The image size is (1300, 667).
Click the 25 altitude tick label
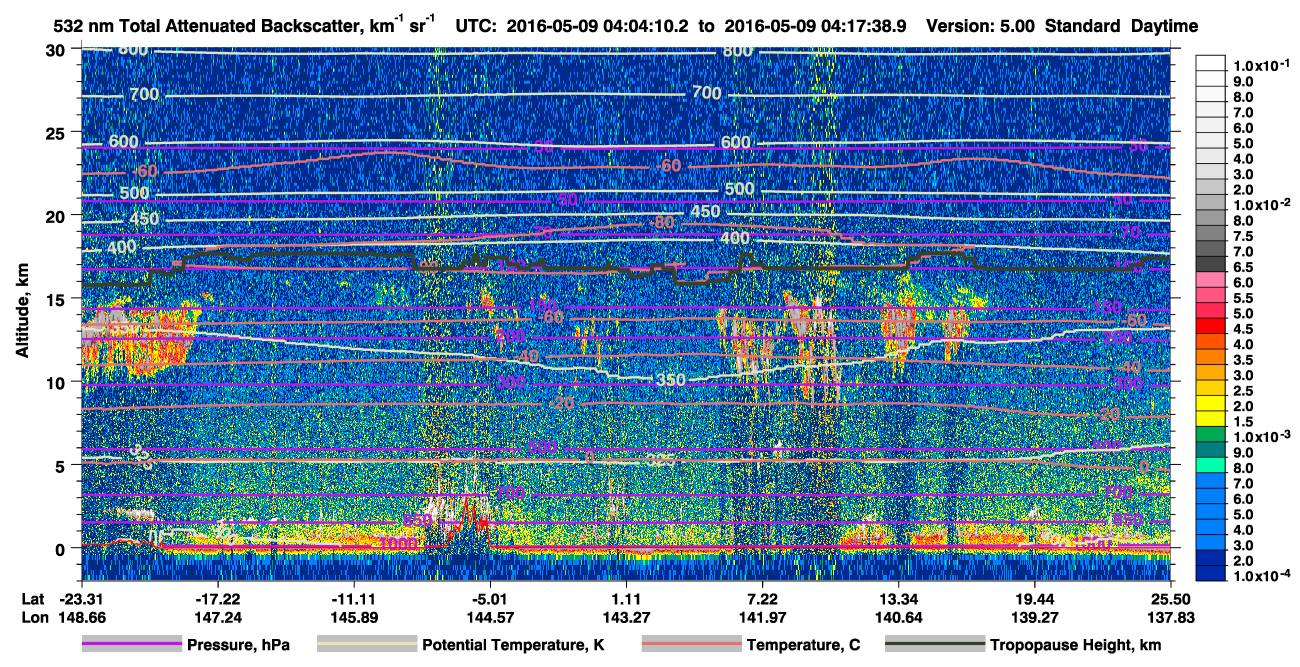56,133
